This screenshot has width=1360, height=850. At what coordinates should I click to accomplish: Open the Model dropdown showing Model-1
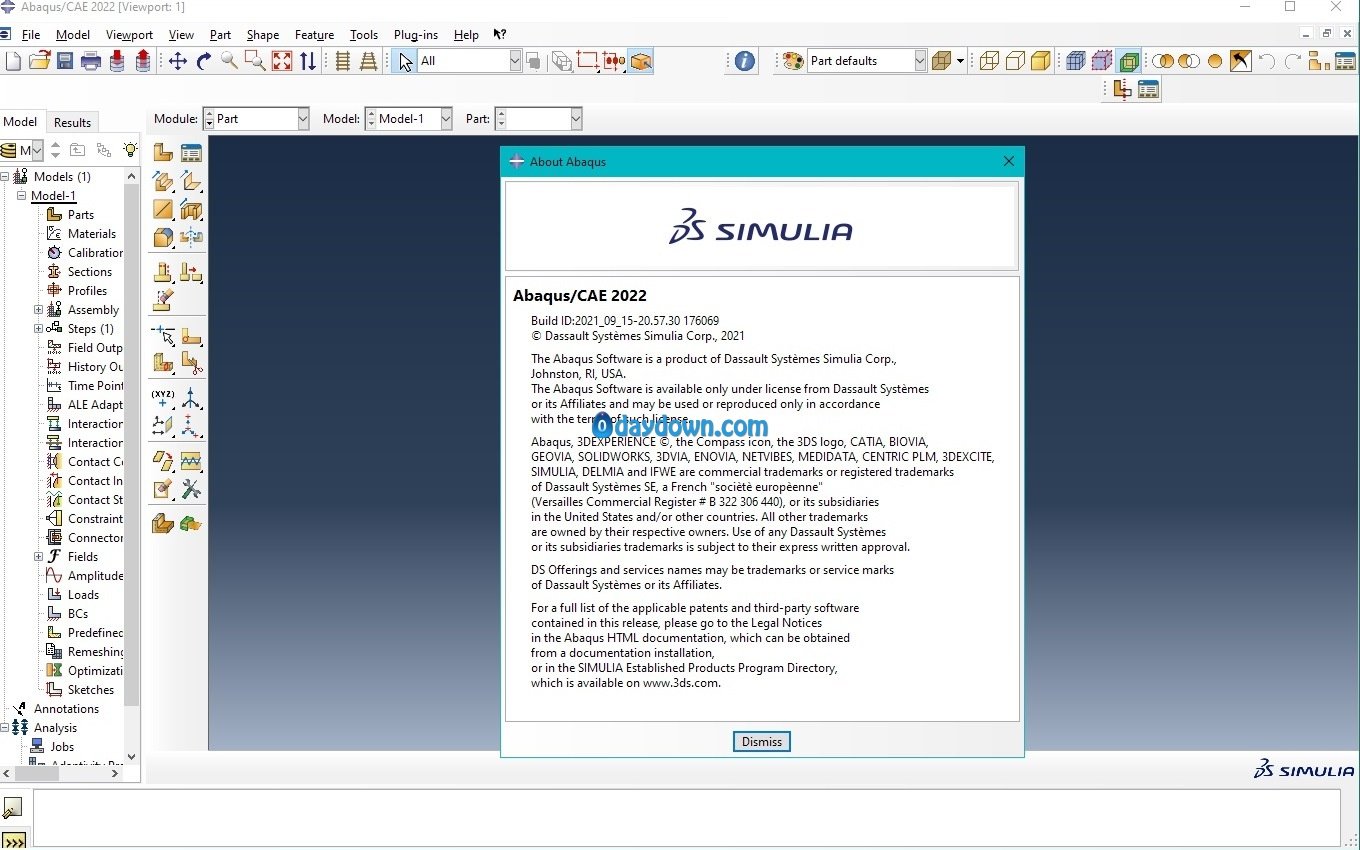[x=409, y=119]
